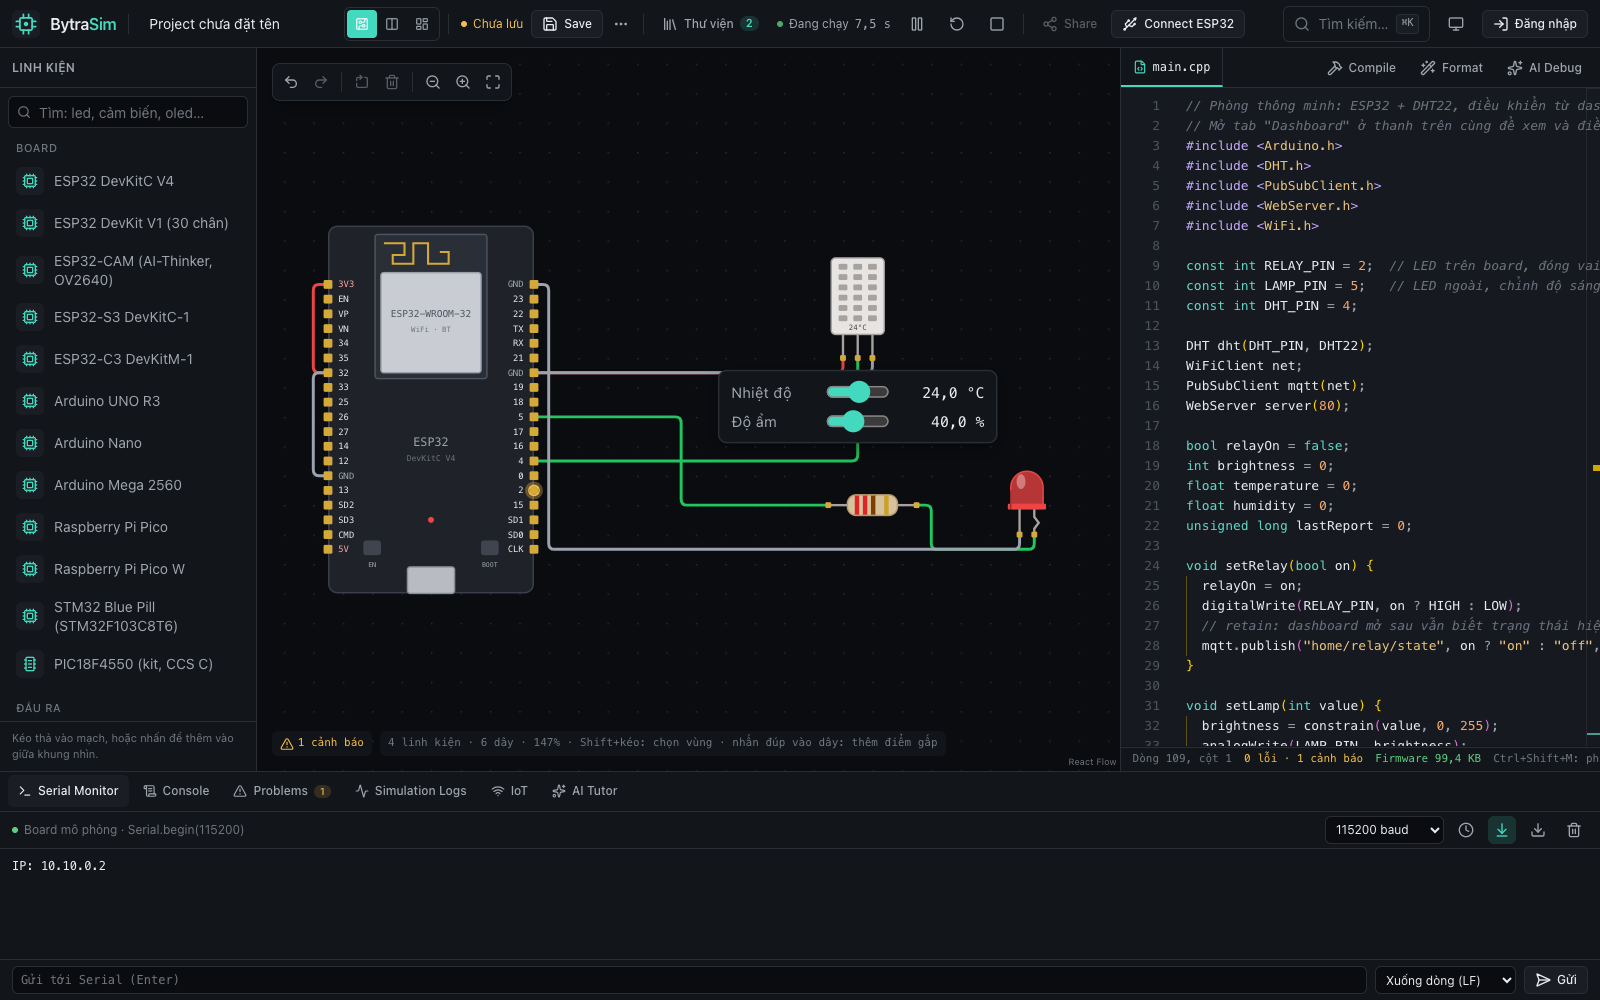Open the Console tab

(176, 791)
